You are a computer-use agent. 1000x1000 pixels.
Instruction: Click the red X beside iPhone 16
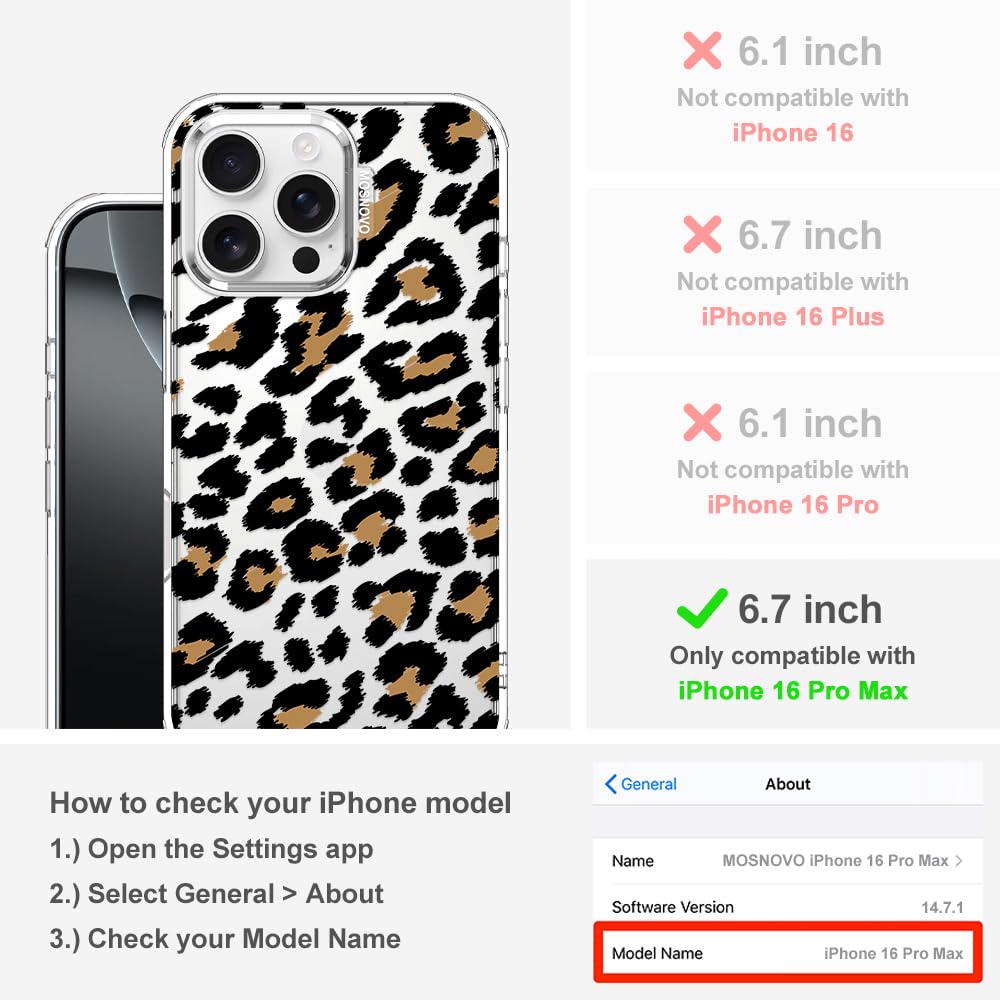702,50
